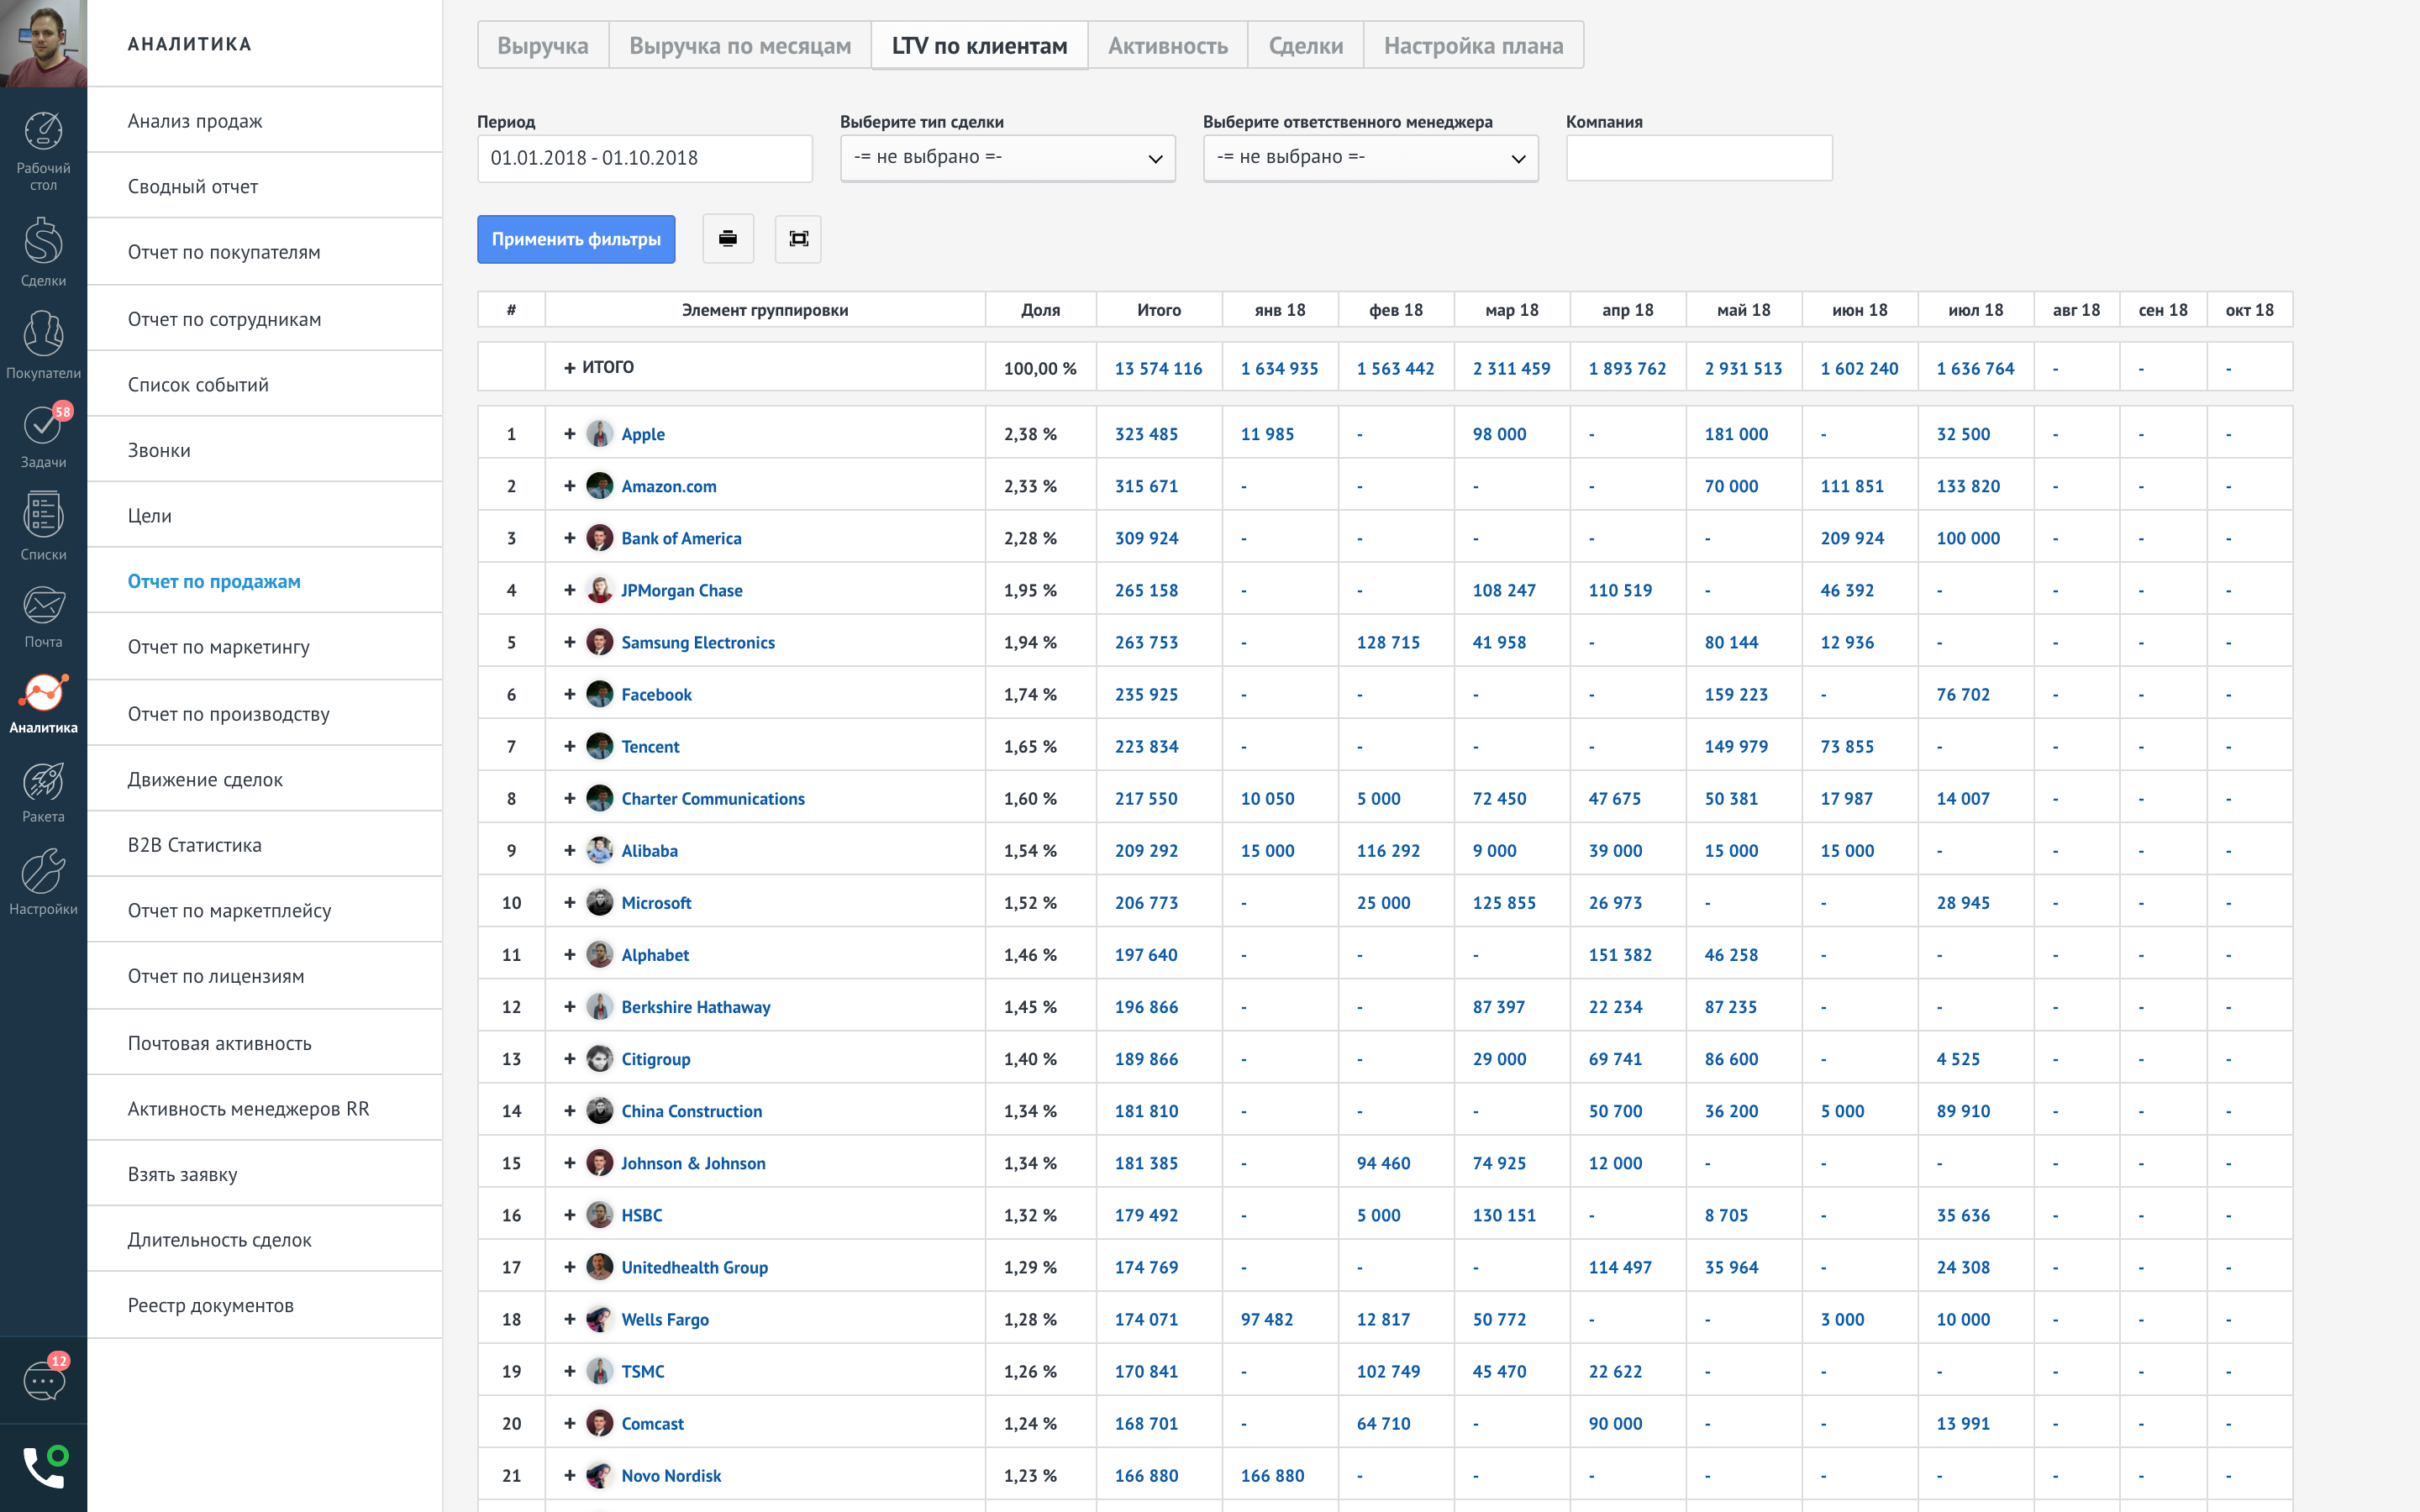Click the Компания input field

[x=1699, y=158]
